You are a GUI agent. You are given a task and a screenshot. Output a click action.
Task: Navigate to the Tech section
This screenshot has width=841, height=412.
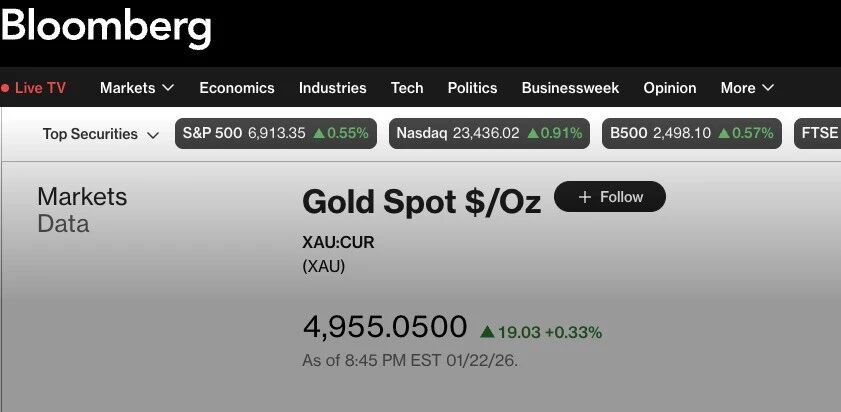click(407, 88)
